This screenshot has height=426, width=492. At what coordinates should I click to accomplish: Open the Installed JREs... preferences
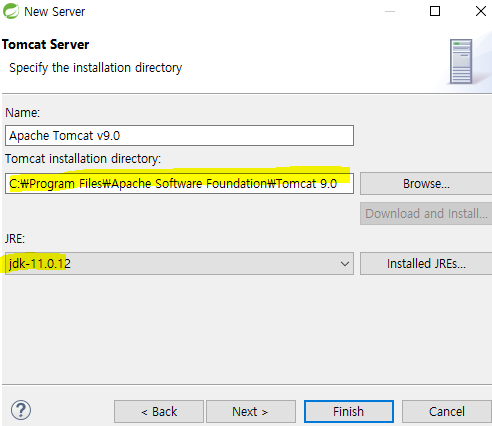tap(426, 264)
